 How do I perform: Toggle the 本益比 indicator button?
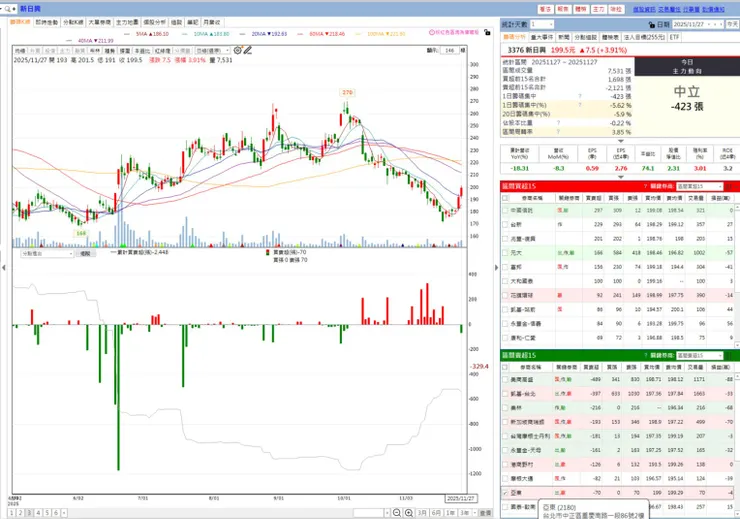(142, 50)
